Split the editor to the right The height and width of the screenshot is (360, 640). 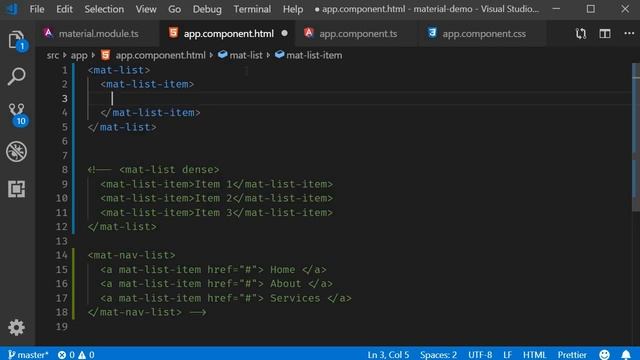pos(605,33)
